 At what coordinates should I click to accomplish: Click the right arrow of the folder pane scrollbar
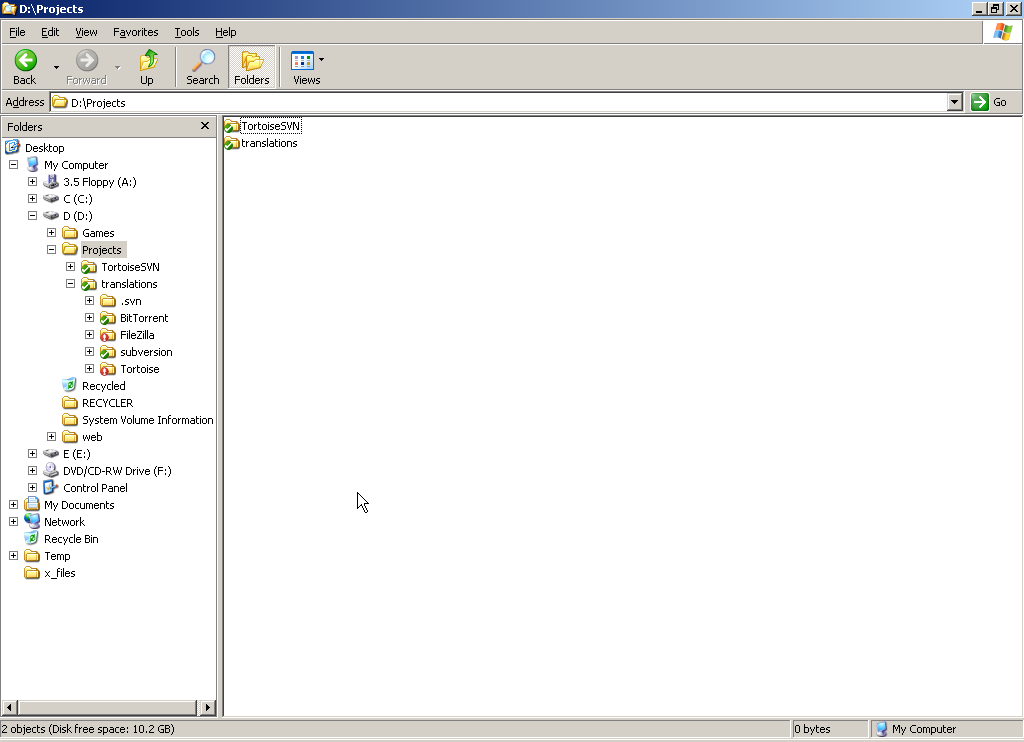pyautogui.click(x=208, y=707)
